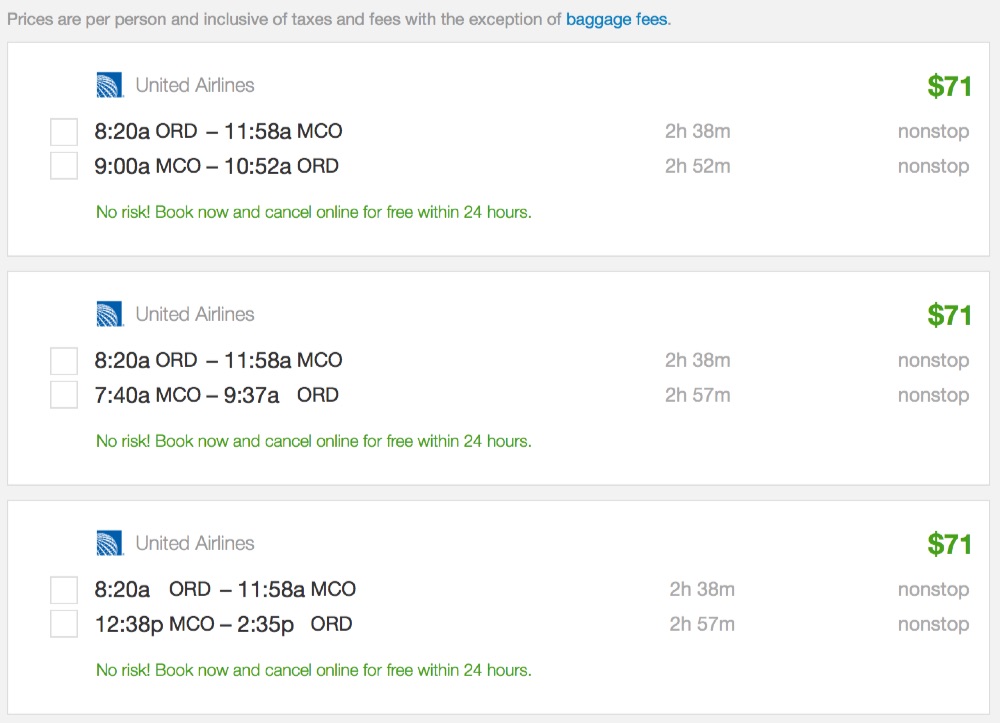The height and width of the screenshot is (723, 1000).
Task: Click the 2h 52m duration in first result
Action: (697, 166)
